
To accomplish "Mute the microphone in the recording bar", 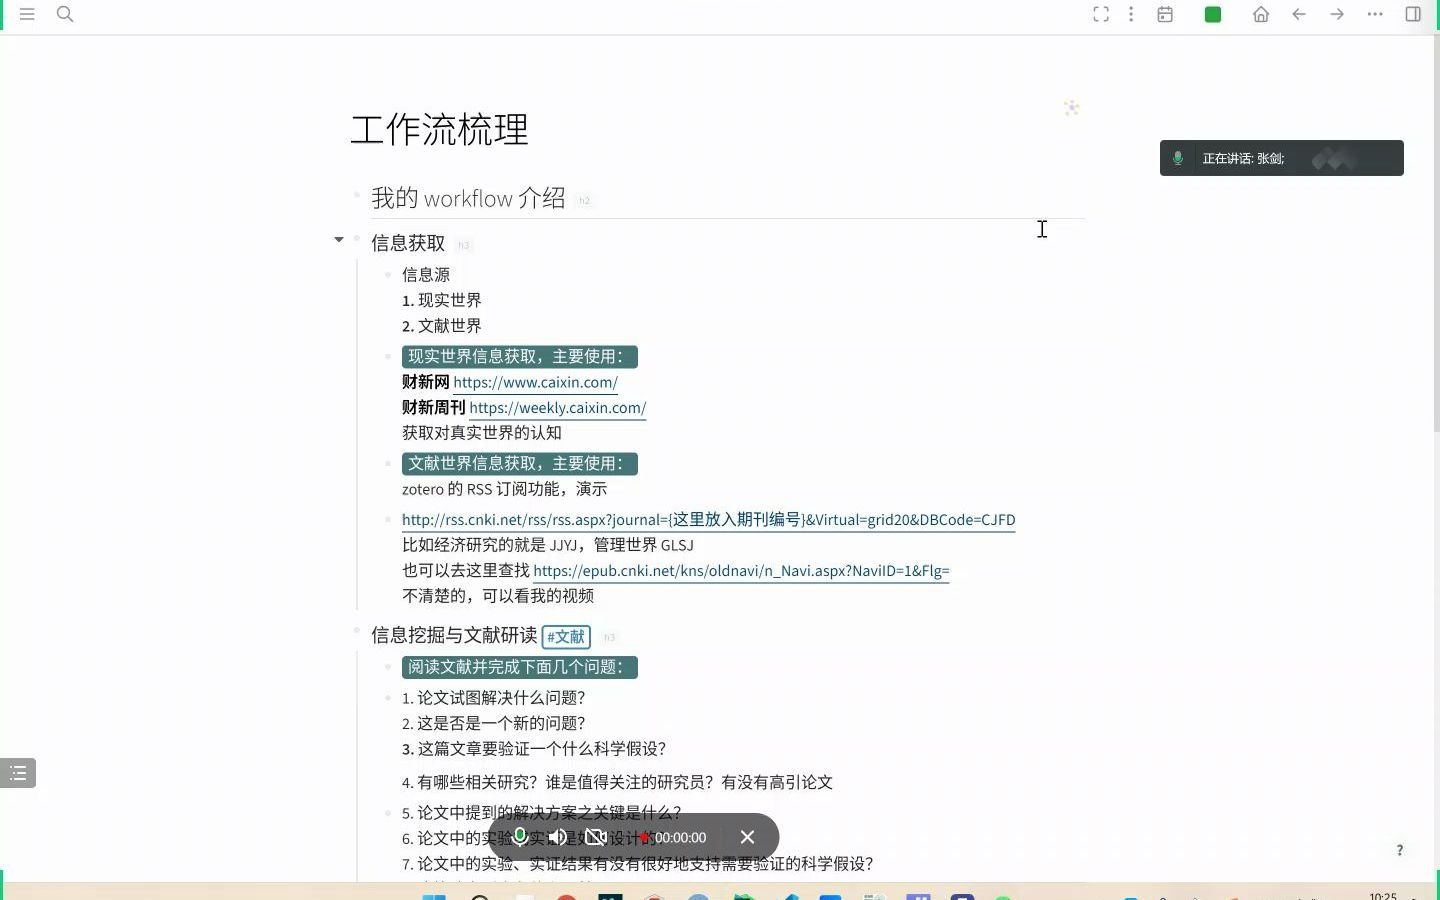I will coord(520,837).
